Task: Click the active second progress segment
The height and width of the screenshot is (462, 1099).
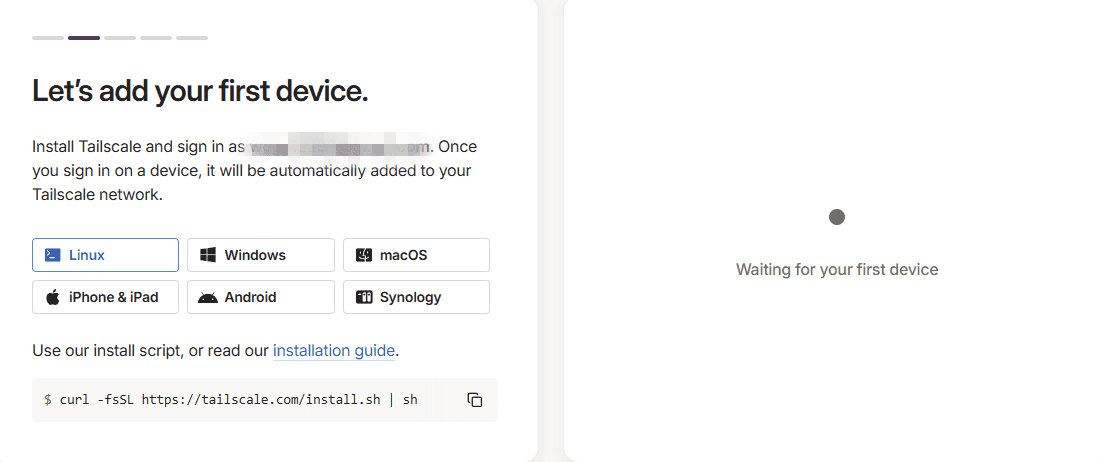Action: pos(84,38)
